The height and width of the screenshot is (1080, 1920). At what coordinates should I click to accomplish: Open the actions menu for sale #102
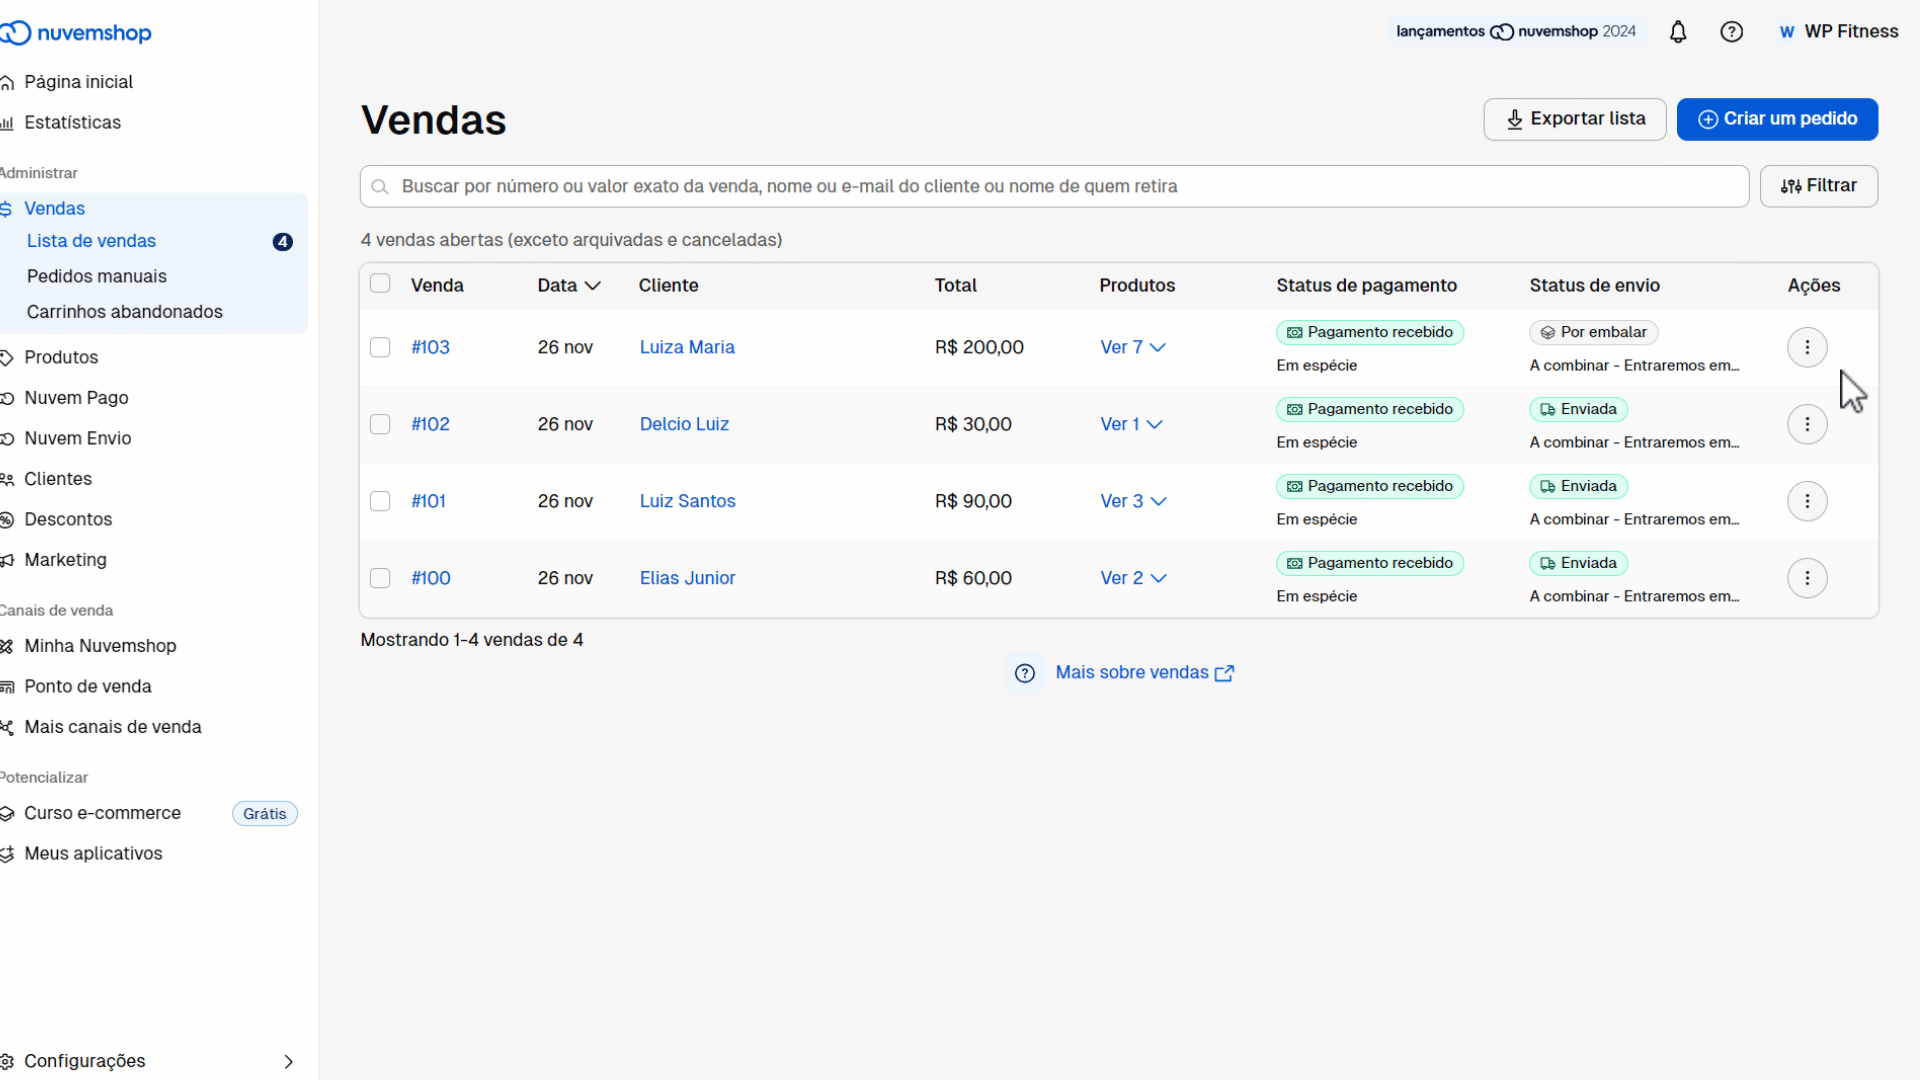pyautogui.click(x=1807, y=424)
